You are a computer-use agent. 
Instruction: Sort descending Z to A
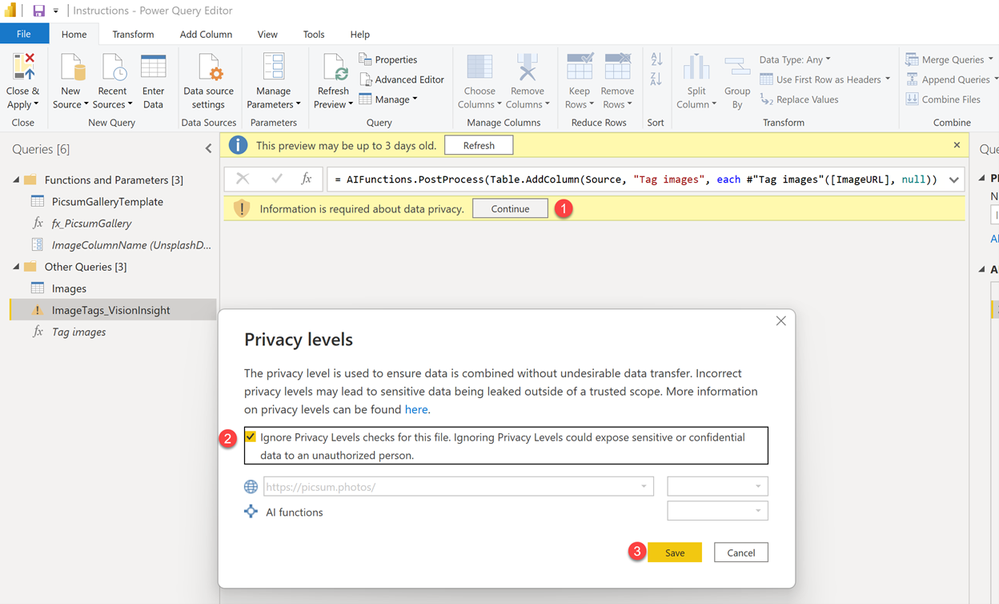656,79
